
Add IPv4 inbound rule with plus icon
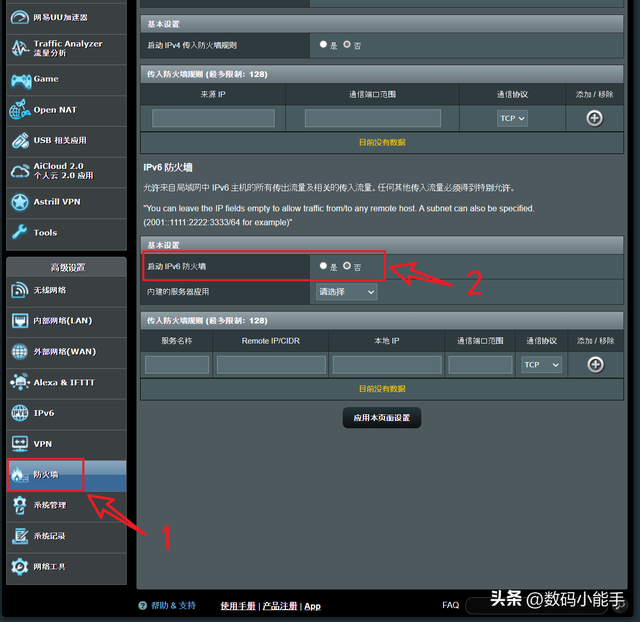pos(594,118)
